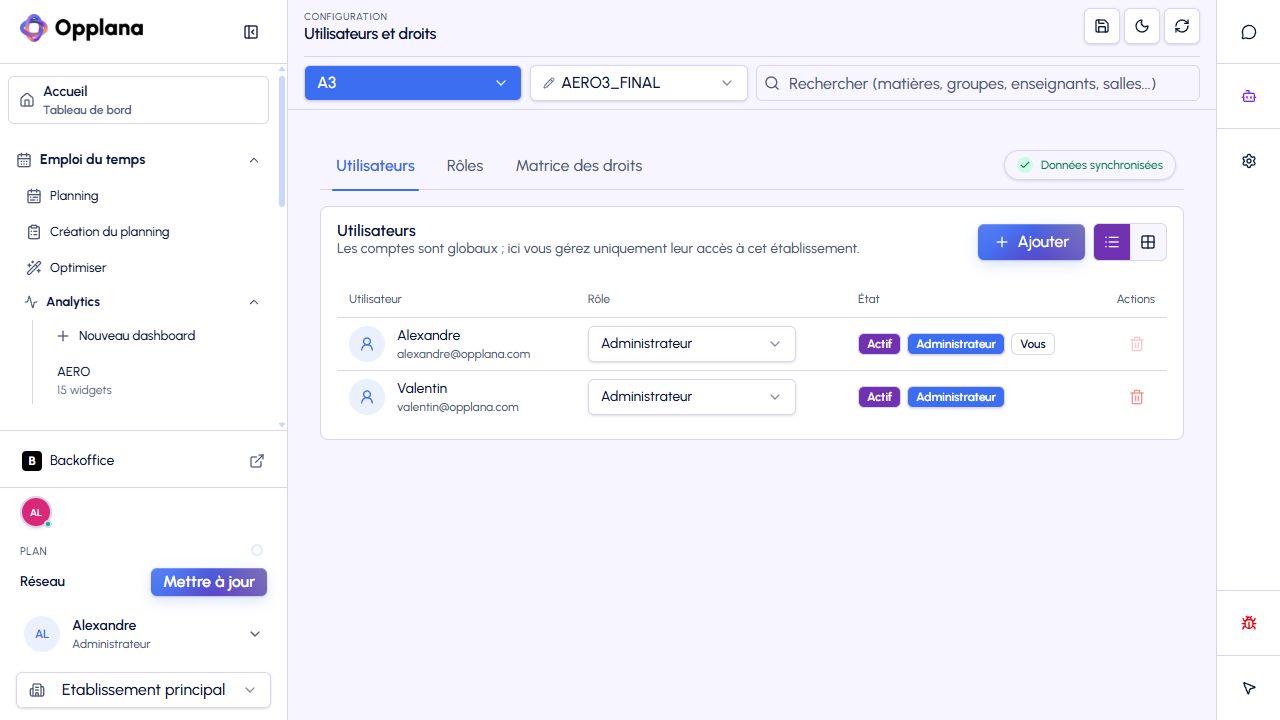Open the AERO3_FINAL dropdown
Viewport: 1280px width, 720px height.
click(x=639, y=83)
